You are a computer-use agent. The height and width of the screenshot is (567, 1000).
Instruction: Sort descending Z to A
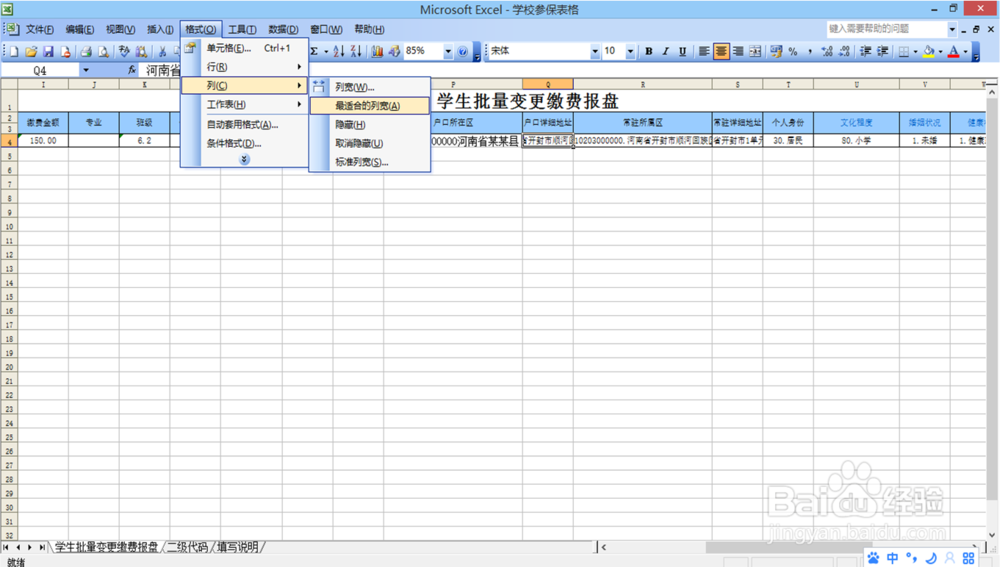356,52
